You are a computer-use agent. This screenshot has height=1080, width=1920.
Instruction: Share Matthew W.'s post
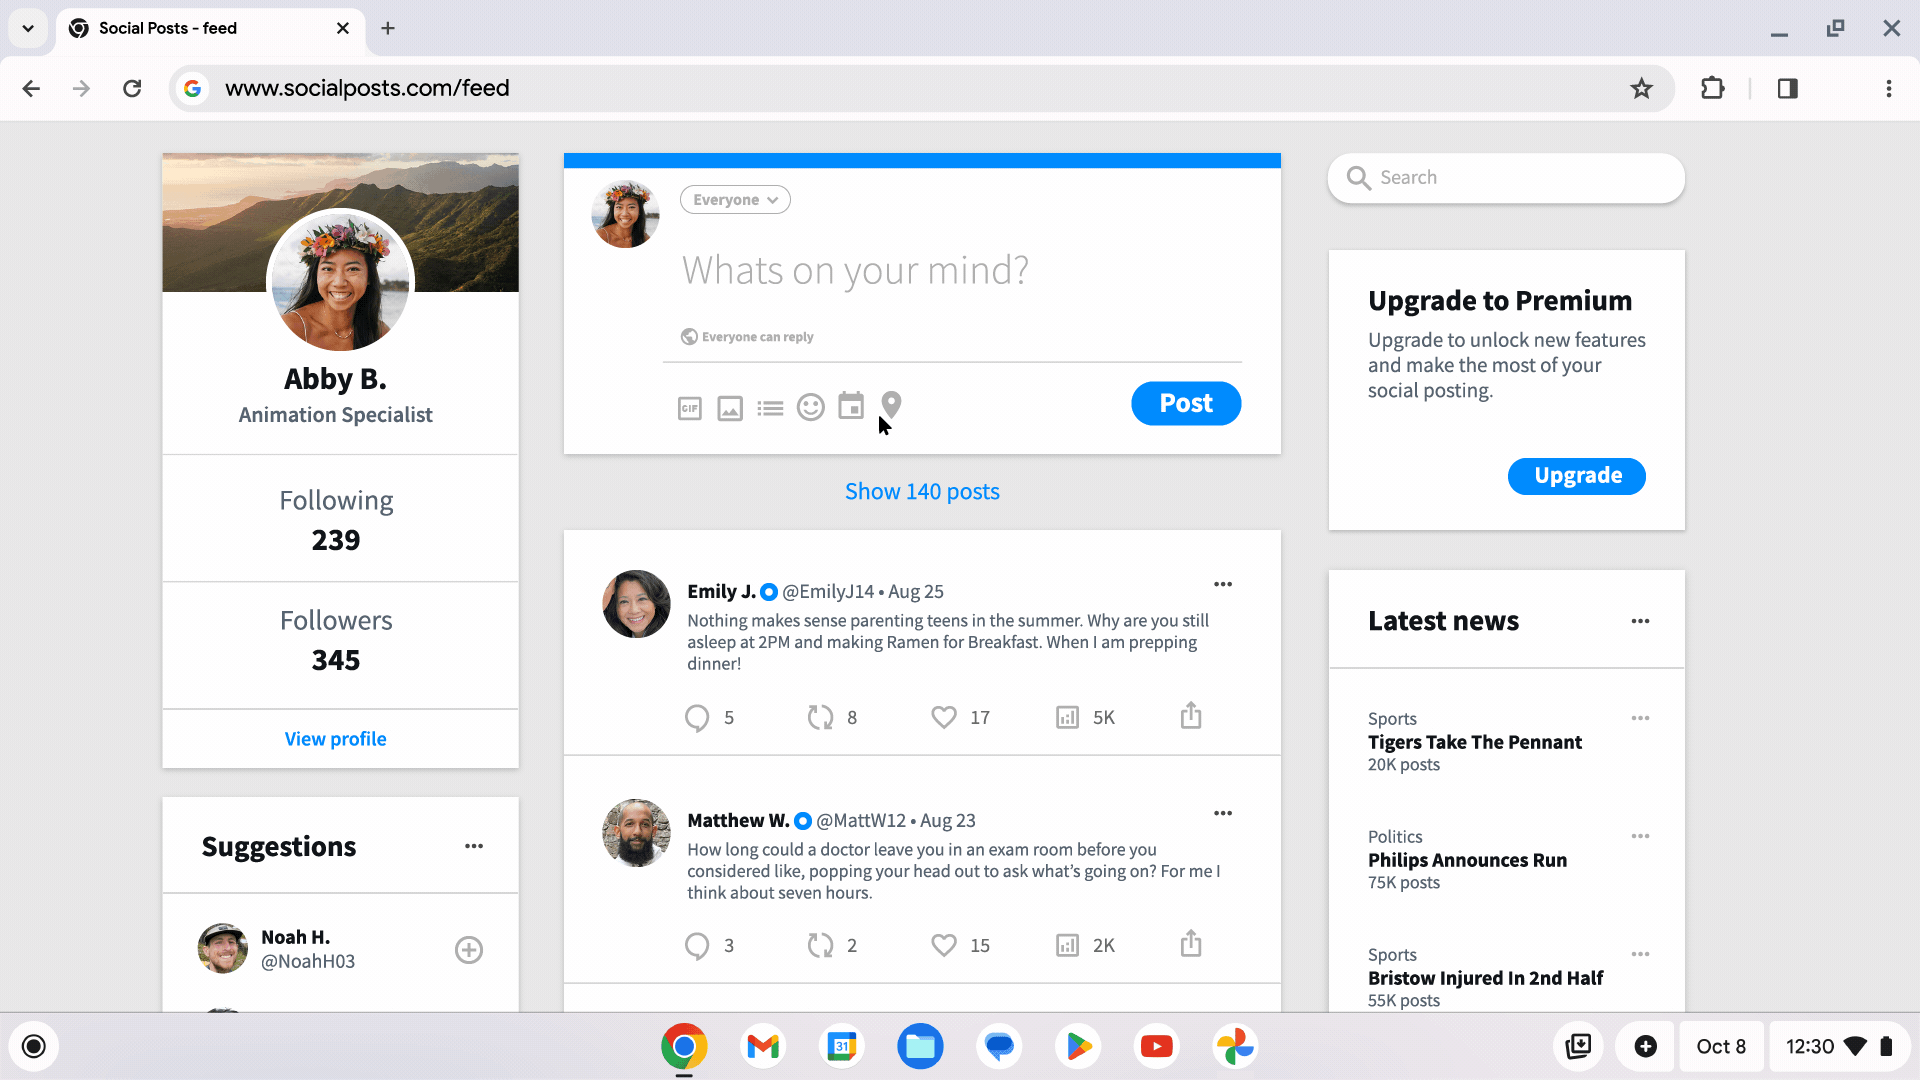[1190, 944]
